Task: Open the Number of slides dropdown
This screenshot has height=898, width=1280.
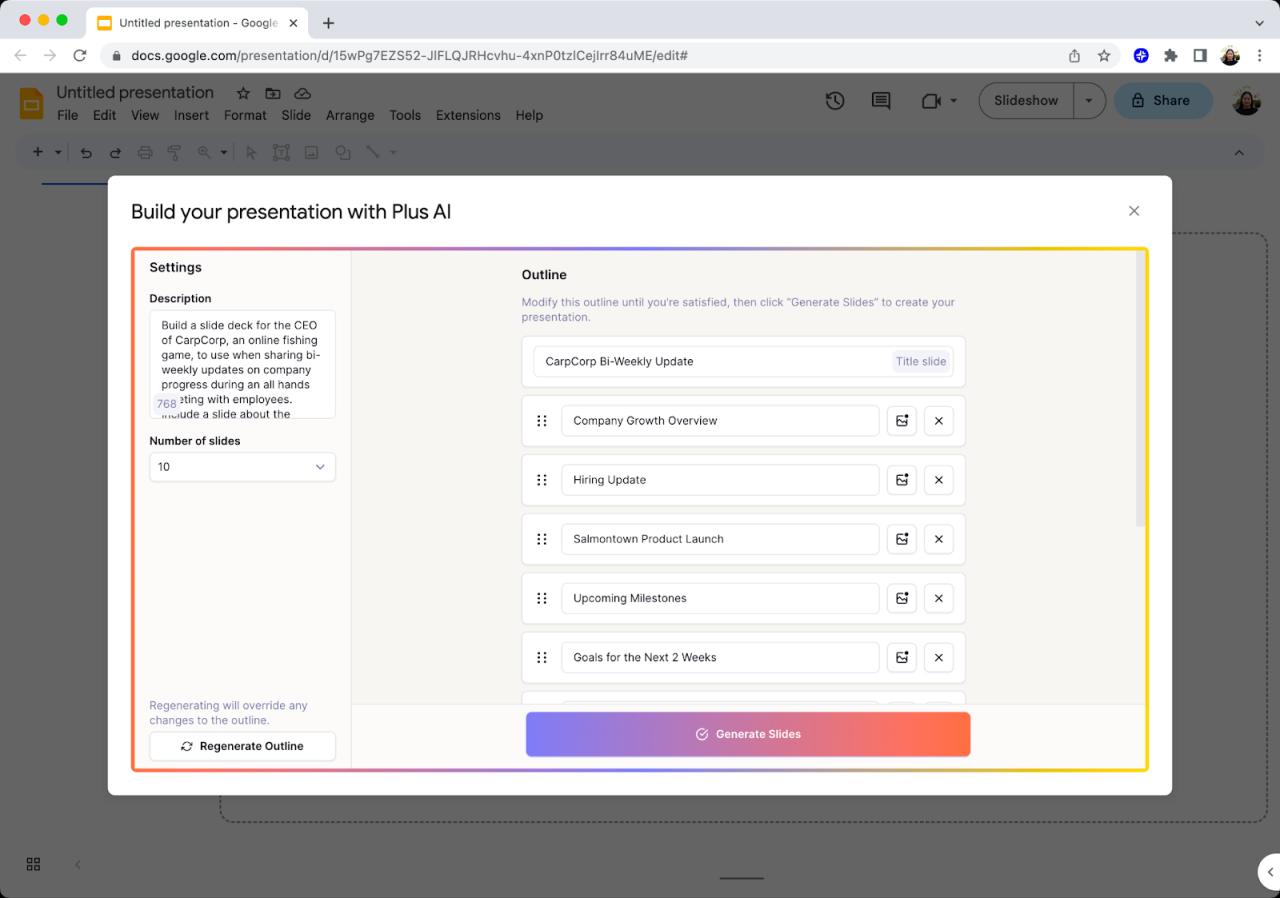Action: [242, 467]
